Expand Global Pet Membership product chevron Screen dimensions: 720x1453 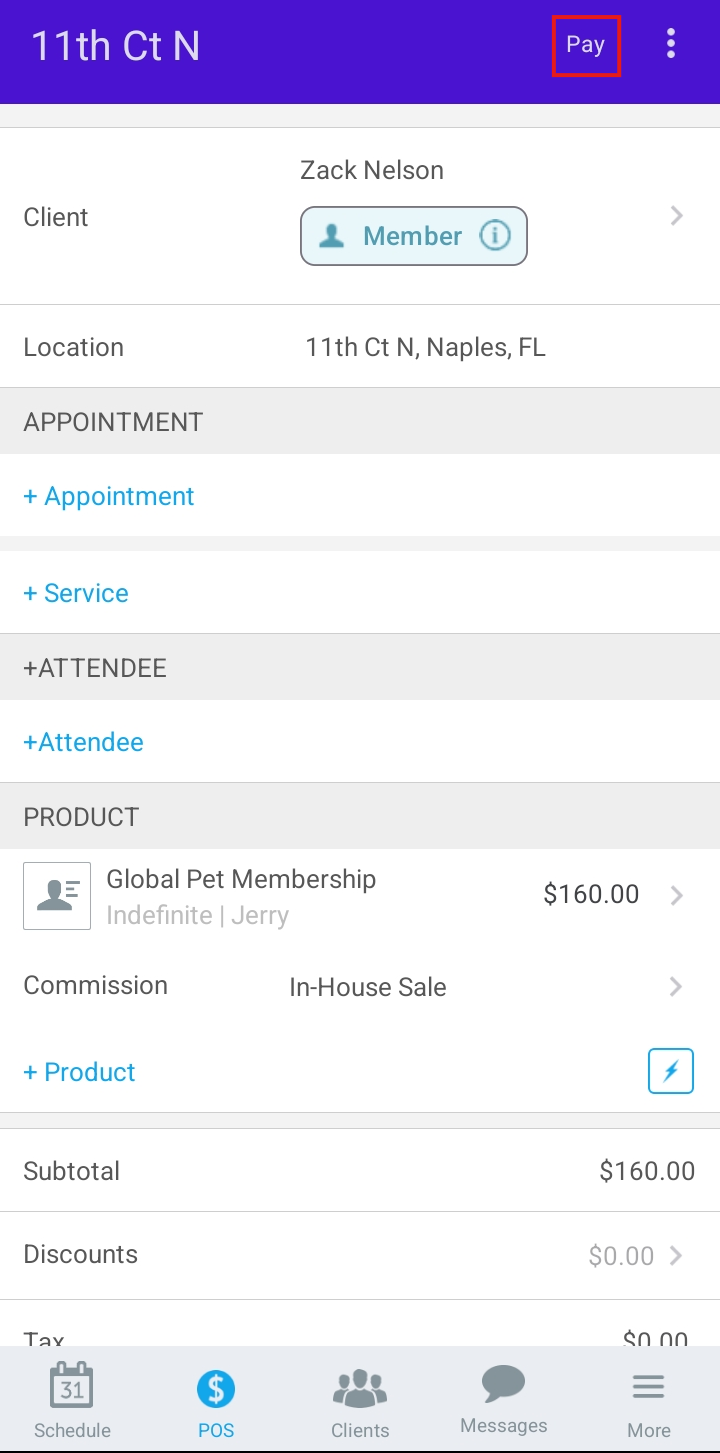click(x=677, y=895)
